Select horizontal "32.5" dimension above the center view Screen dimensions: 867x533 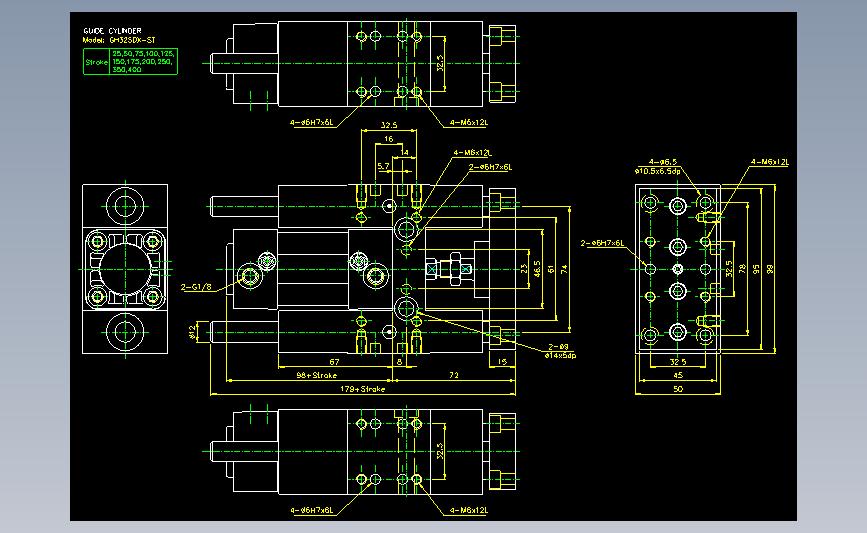tap(389, 126)
